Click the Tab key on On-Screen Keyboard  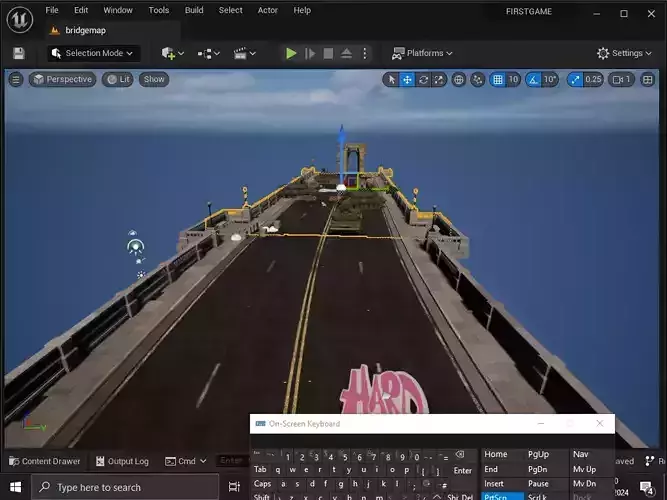(260, 469)
